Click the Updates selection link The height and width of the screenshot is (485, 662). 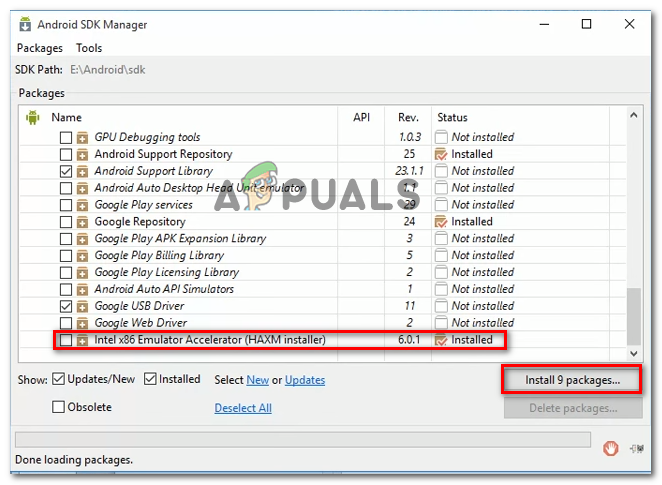[x=305, y=380]
